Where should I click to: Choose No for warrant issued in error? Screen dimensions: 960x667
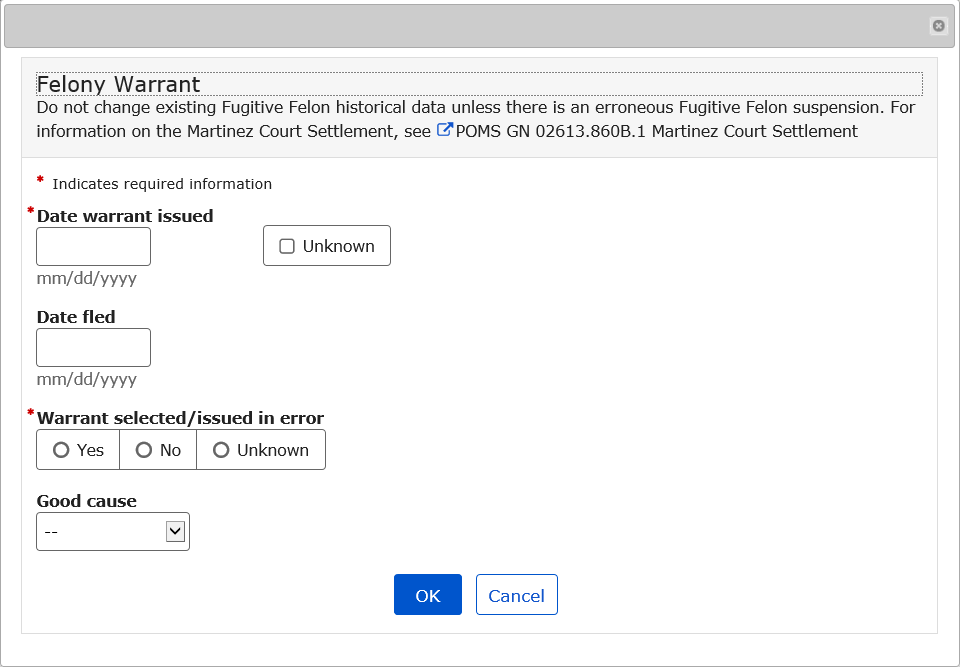144,450
